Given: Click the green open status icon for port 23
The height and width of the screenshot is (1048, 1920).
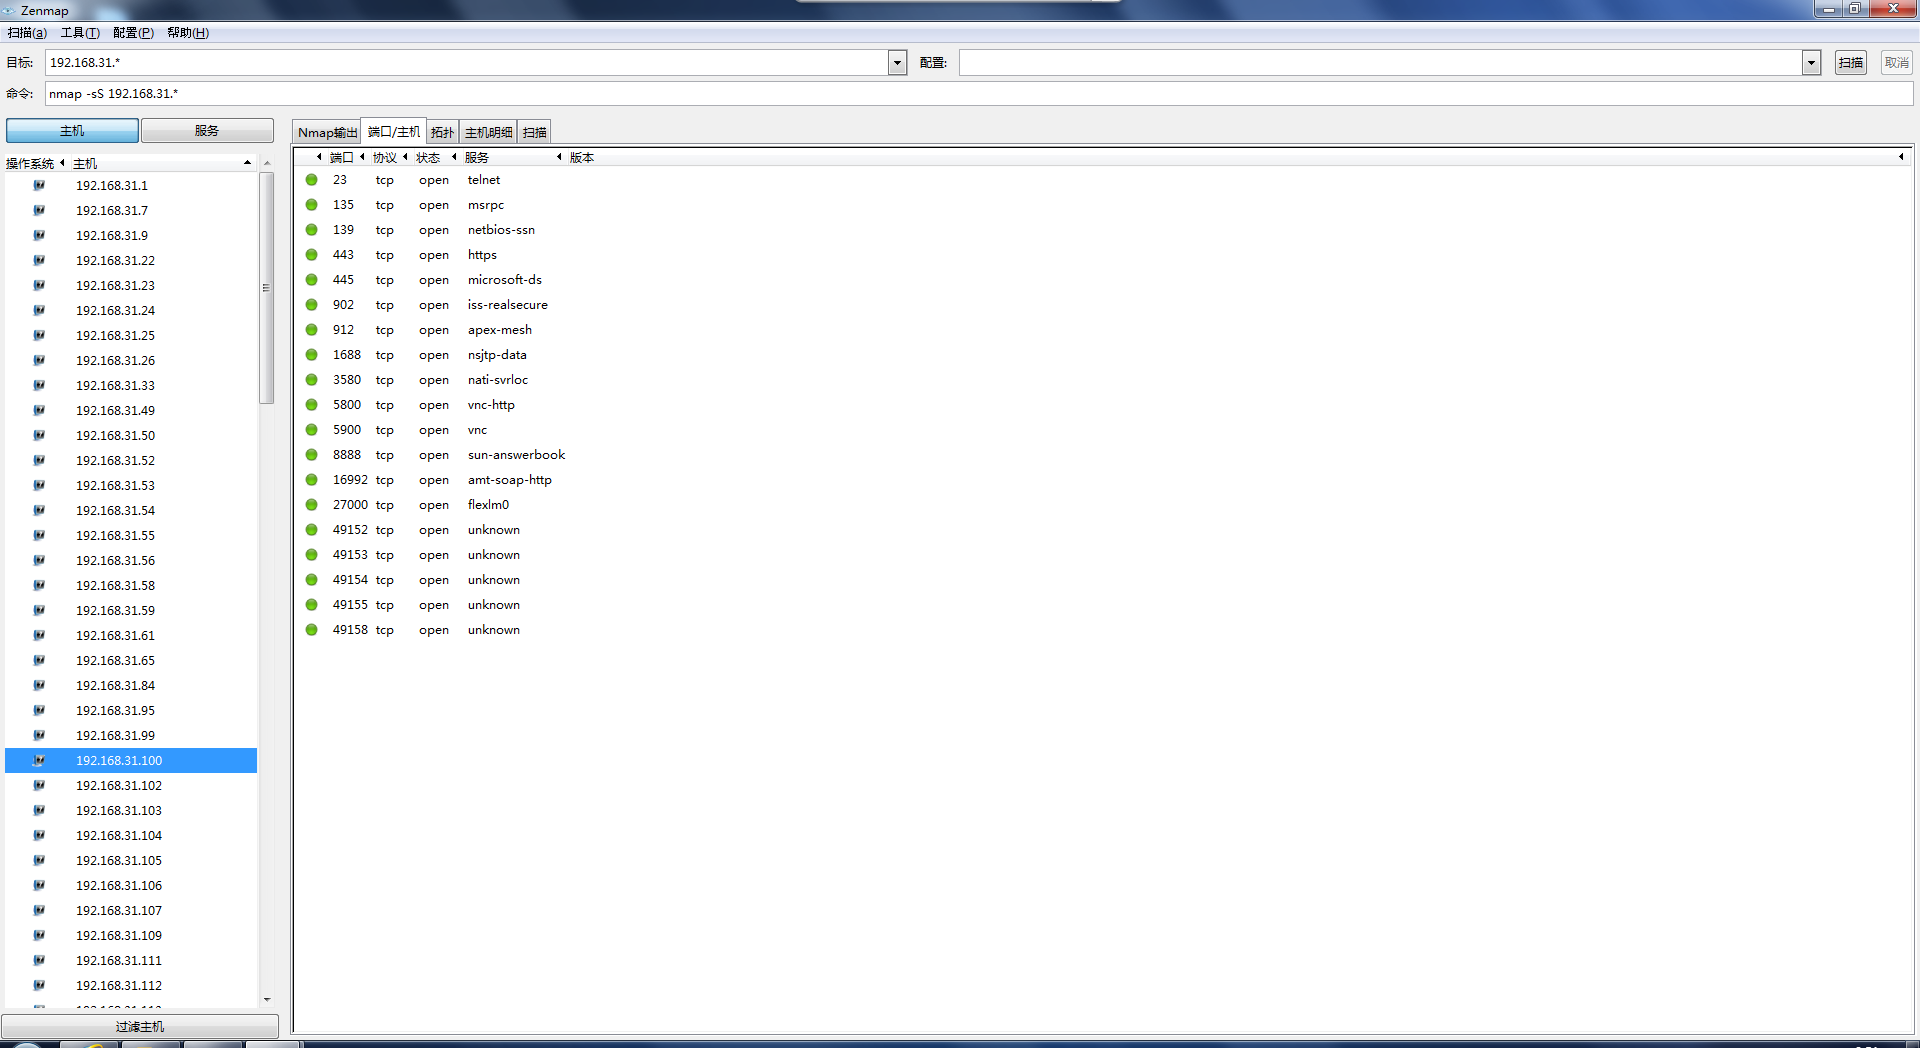Looking at the screenshot, I should pyautogui.click(x=312, y=180).
